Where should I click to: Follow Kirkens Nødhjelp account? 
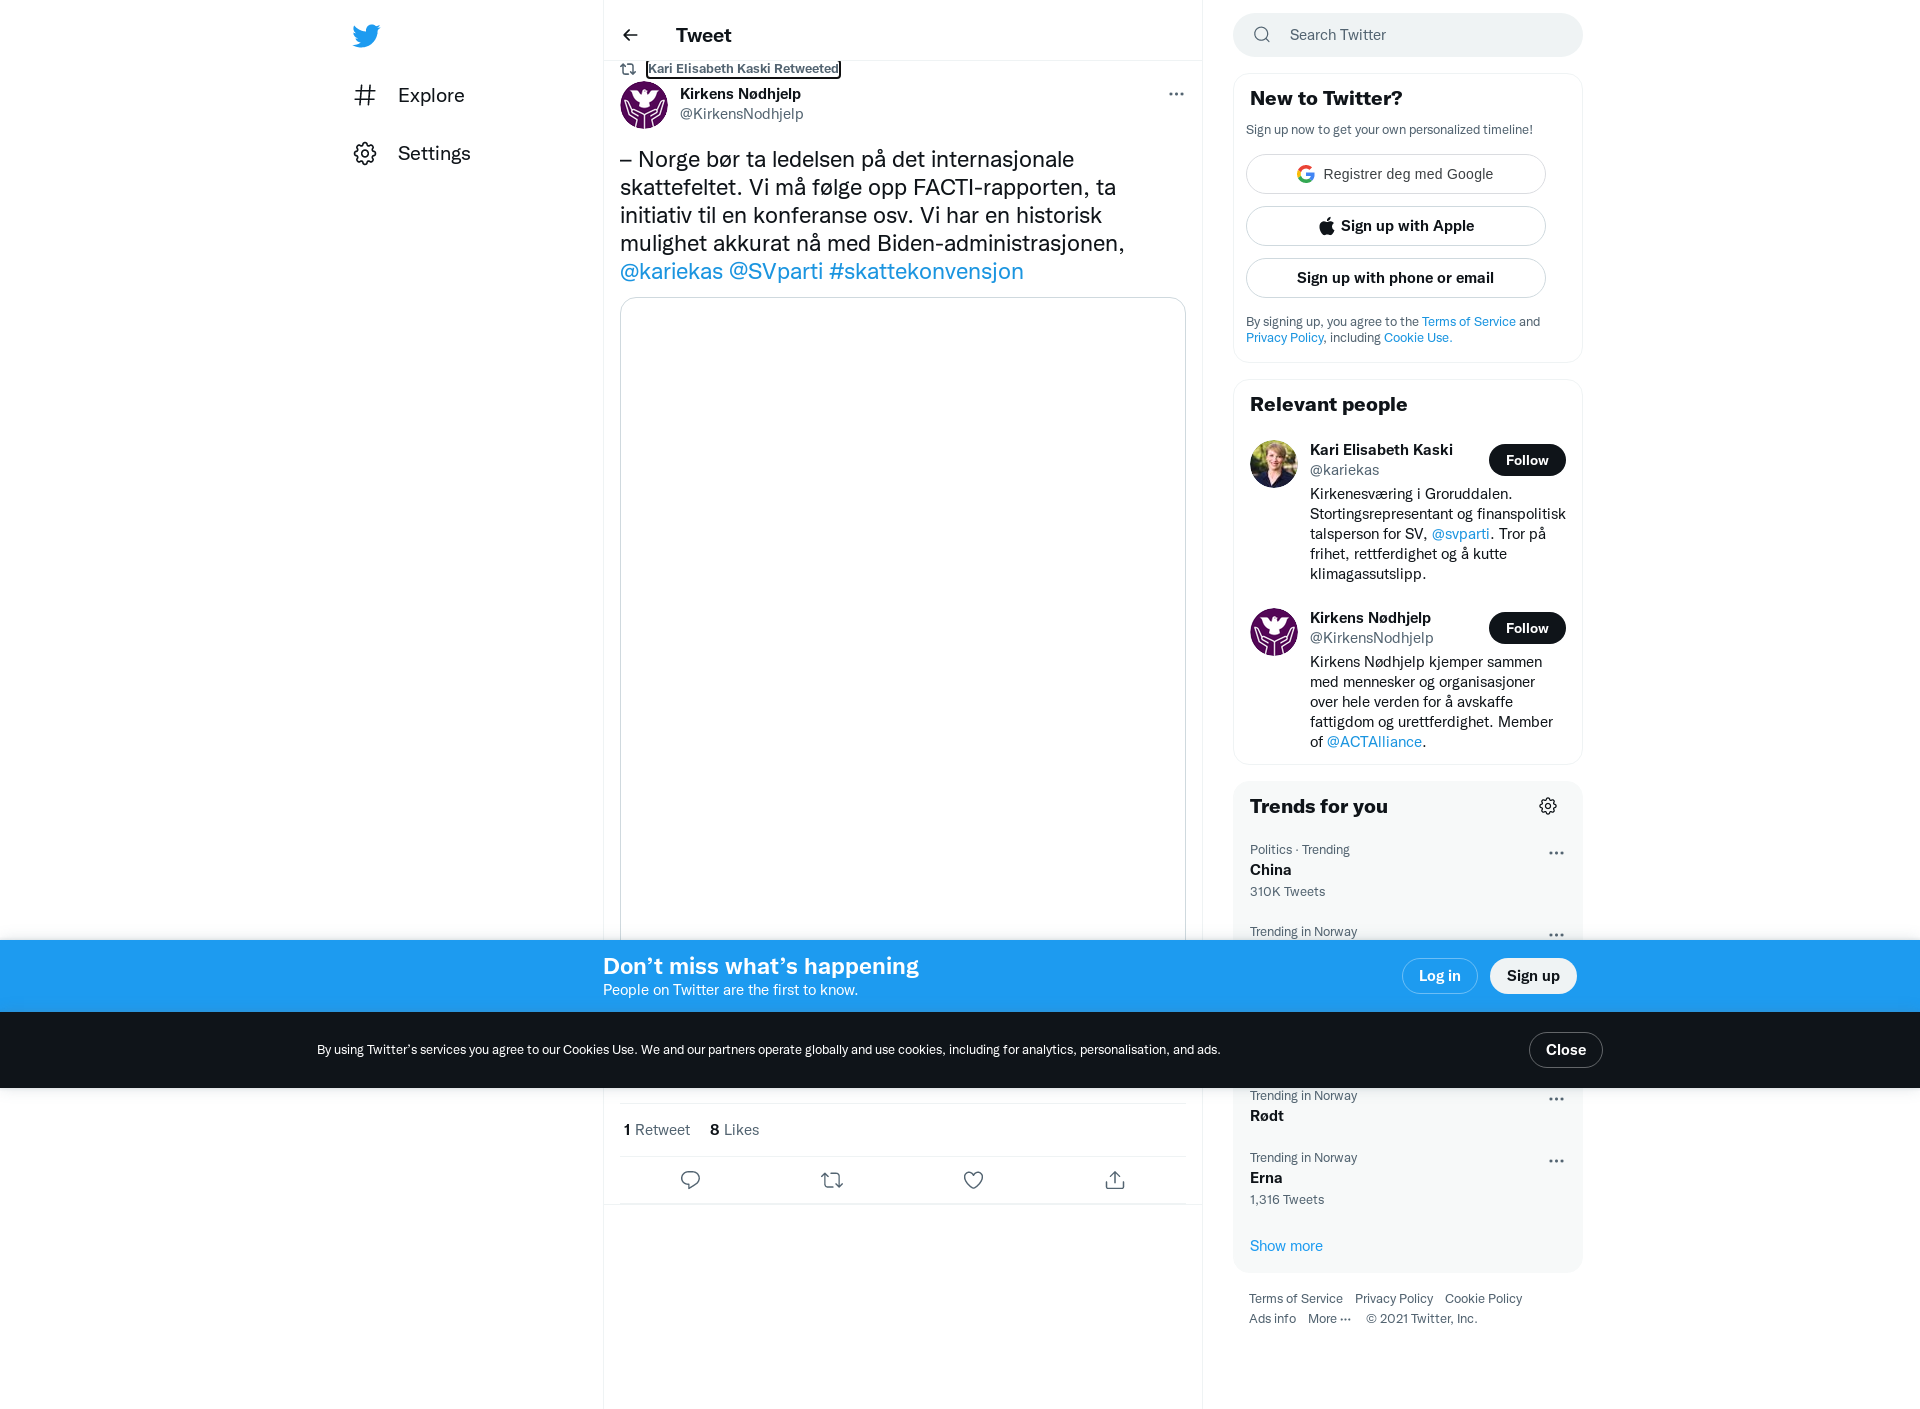pos(1527,628)
